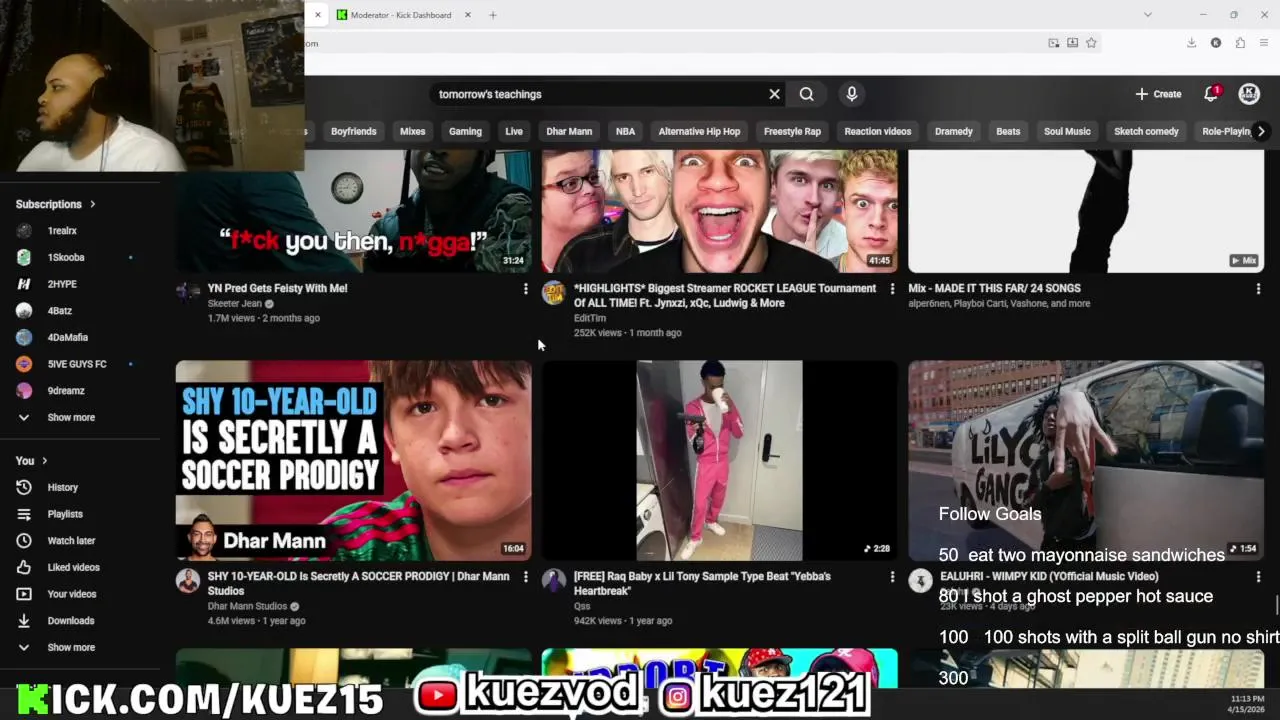Open the You section header
The width and height of the screenshot is (1280, 720).
(32, 461)
